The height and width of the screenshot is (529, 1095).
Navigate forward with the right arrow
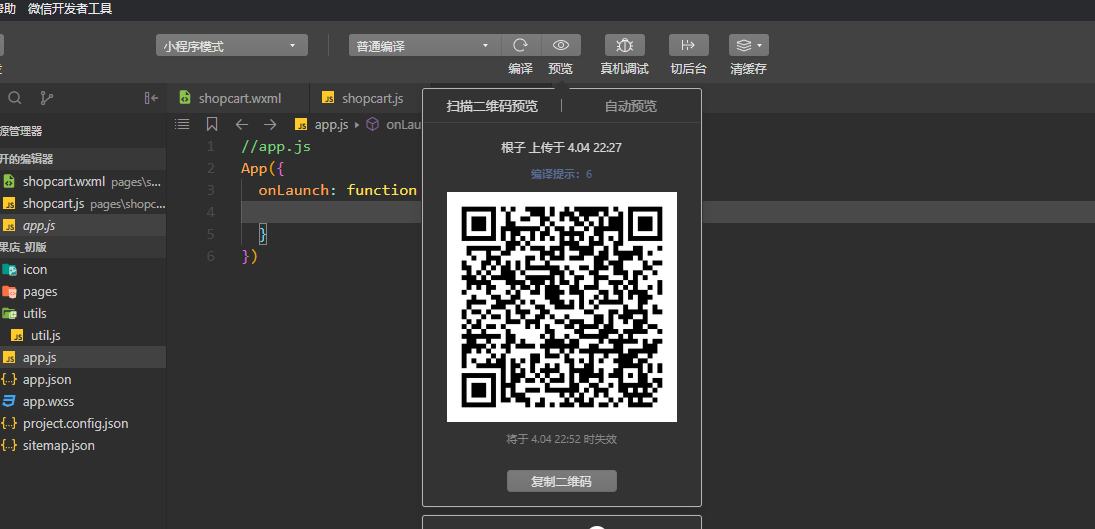pyautogui.click(x=270, y=124)
